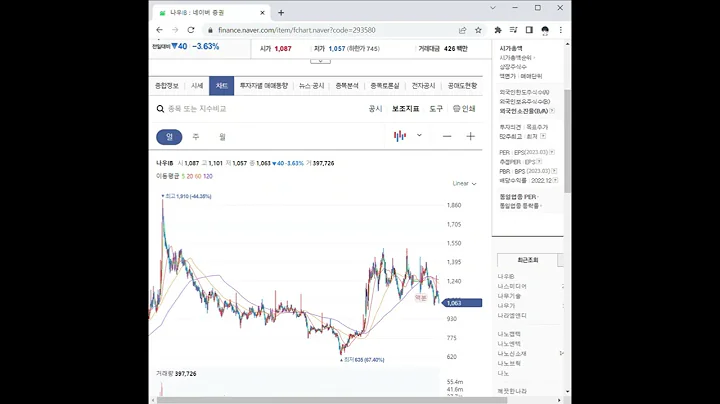Open the 도구 tools menu
The image size is (720, 404).
tap(436, 109)
